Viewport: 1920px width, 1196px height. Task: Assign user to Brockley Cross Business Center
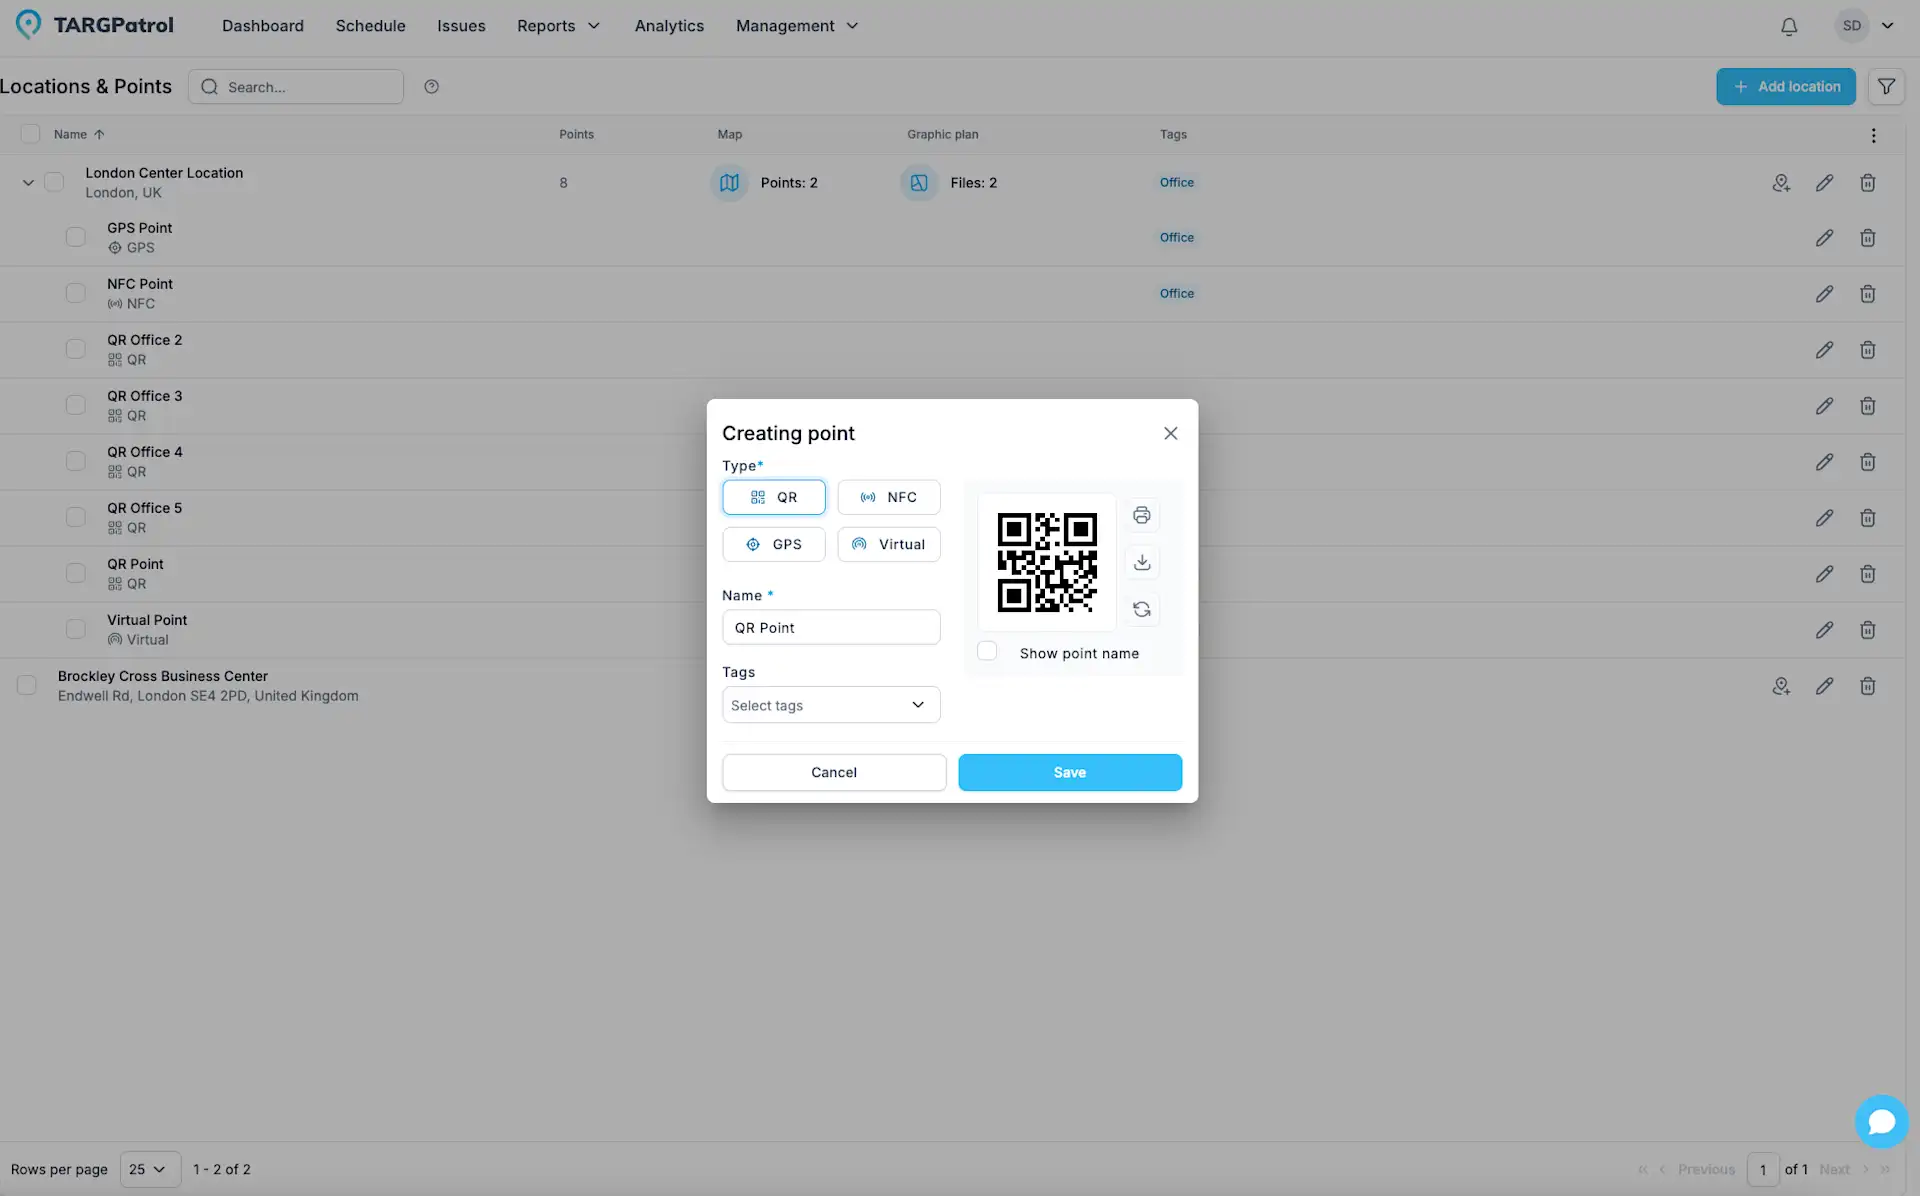[x=1780, y=686]
